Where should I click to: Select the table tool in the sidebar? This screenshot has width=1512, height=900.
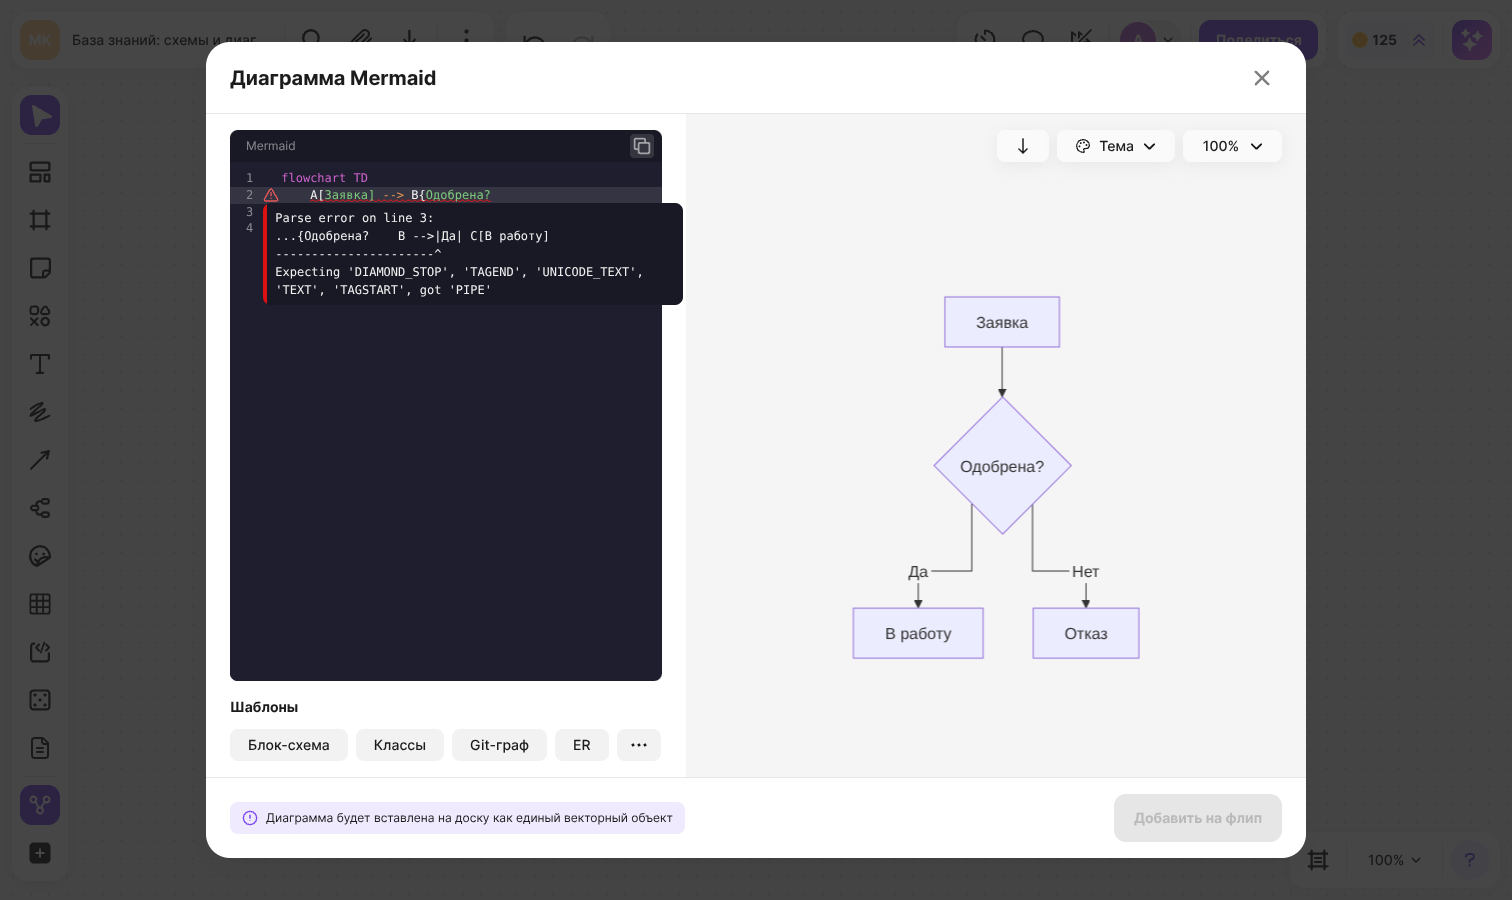click(40, 604)
